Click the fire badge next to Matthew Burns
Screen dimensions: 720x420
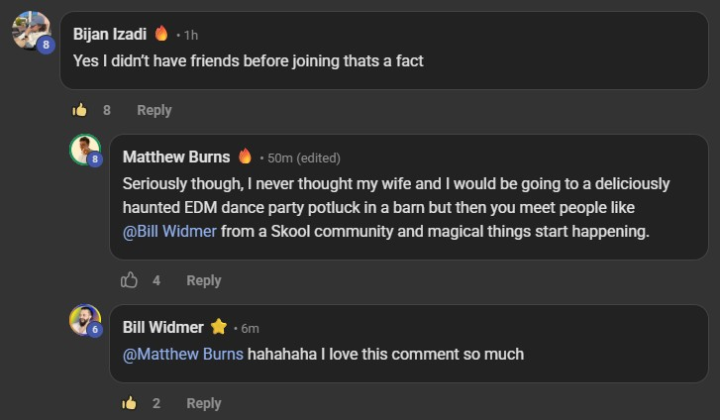(x=244, y=157)
